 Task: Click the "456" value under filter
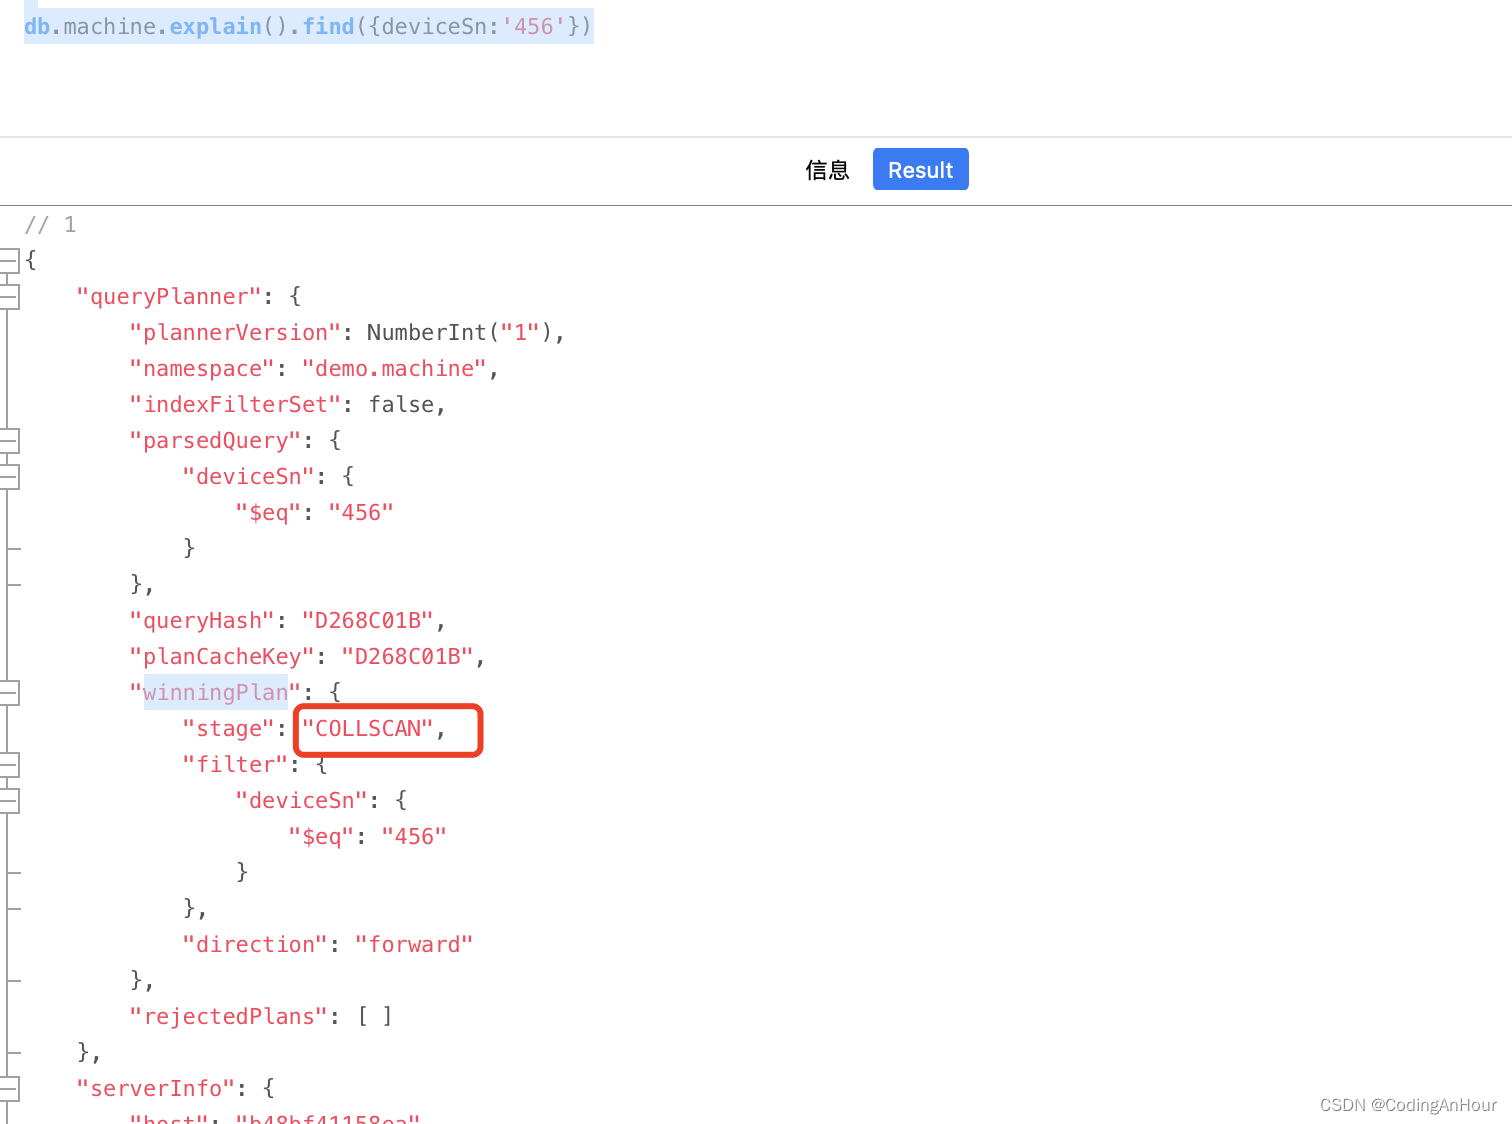coord(414,837)
